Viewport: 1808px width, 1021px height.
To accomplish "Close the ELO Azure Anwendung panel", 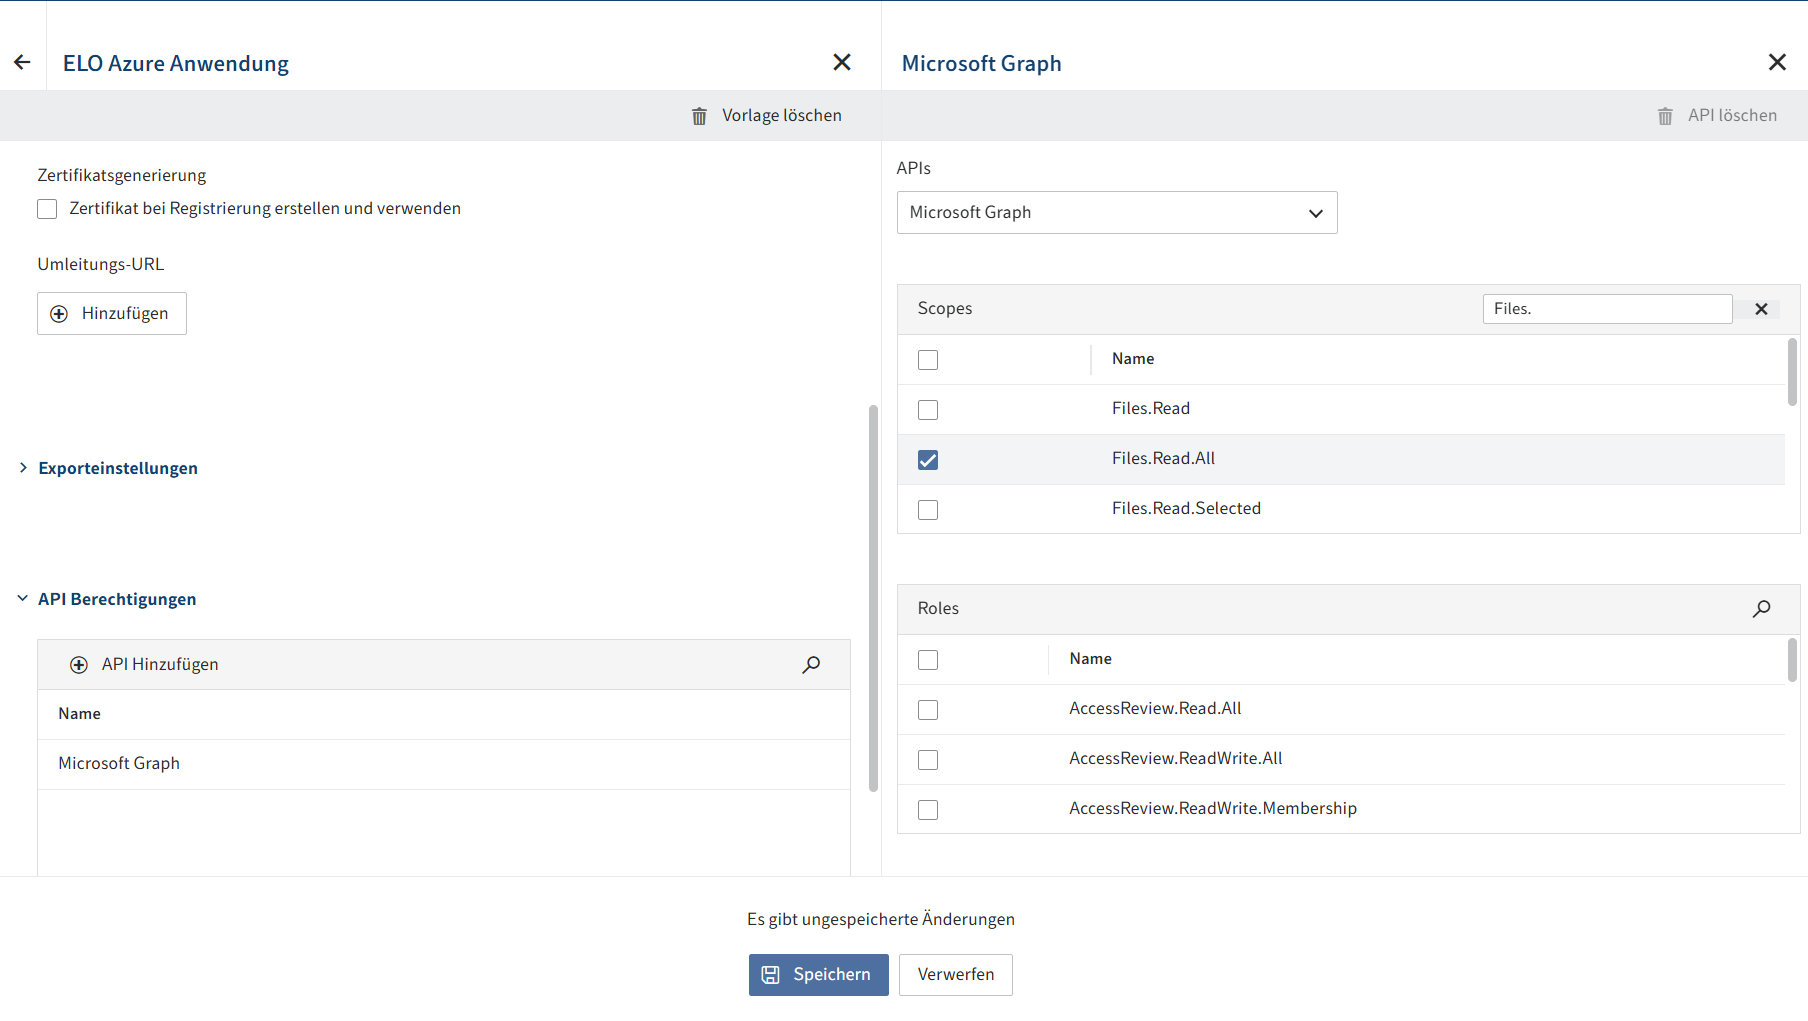I will pyautogui.click(x=842, y=63).
